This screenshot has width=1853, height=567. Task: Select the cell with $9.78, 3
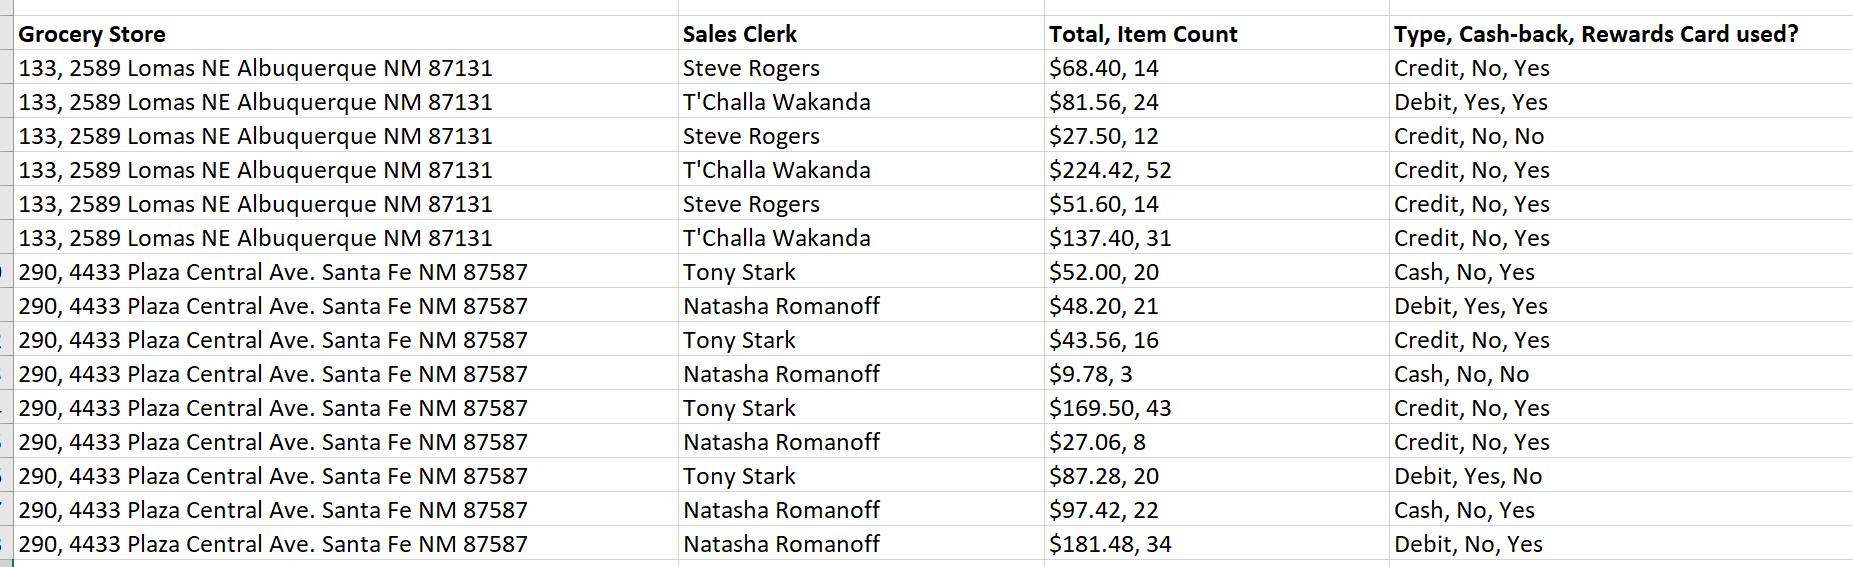click(1216, 373)
